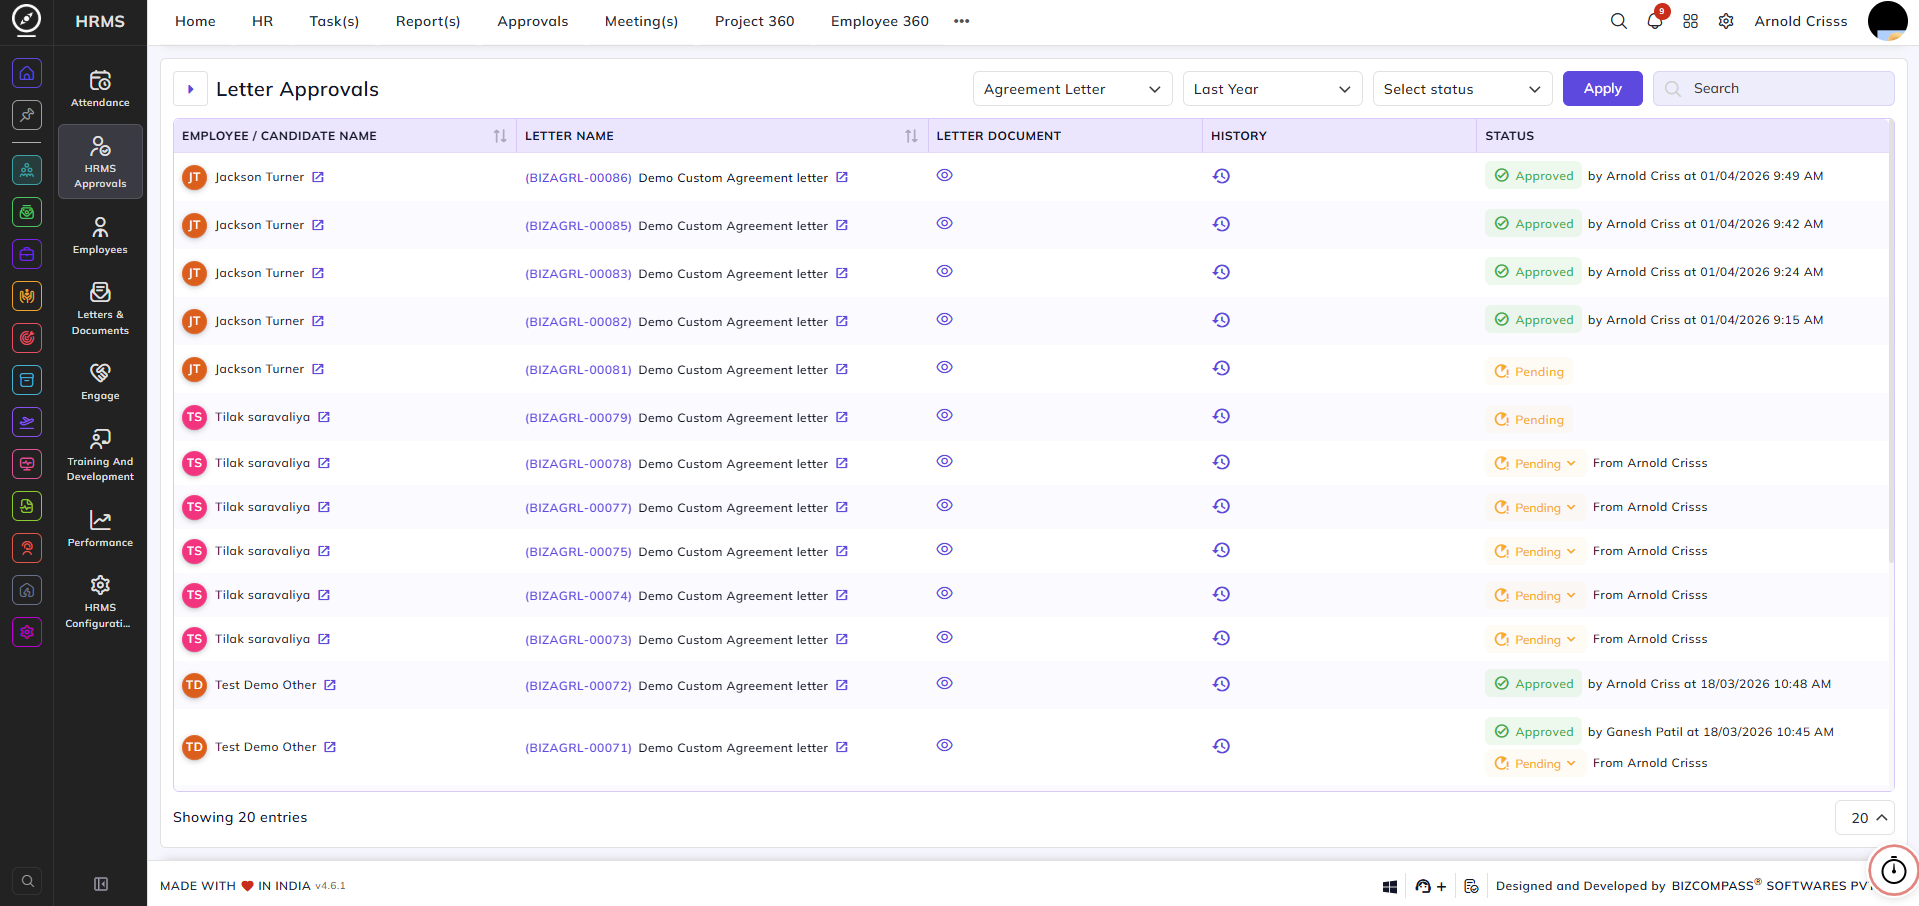
Task: Open Agreement Letter type dropdown
Action: pos(1072,89)
